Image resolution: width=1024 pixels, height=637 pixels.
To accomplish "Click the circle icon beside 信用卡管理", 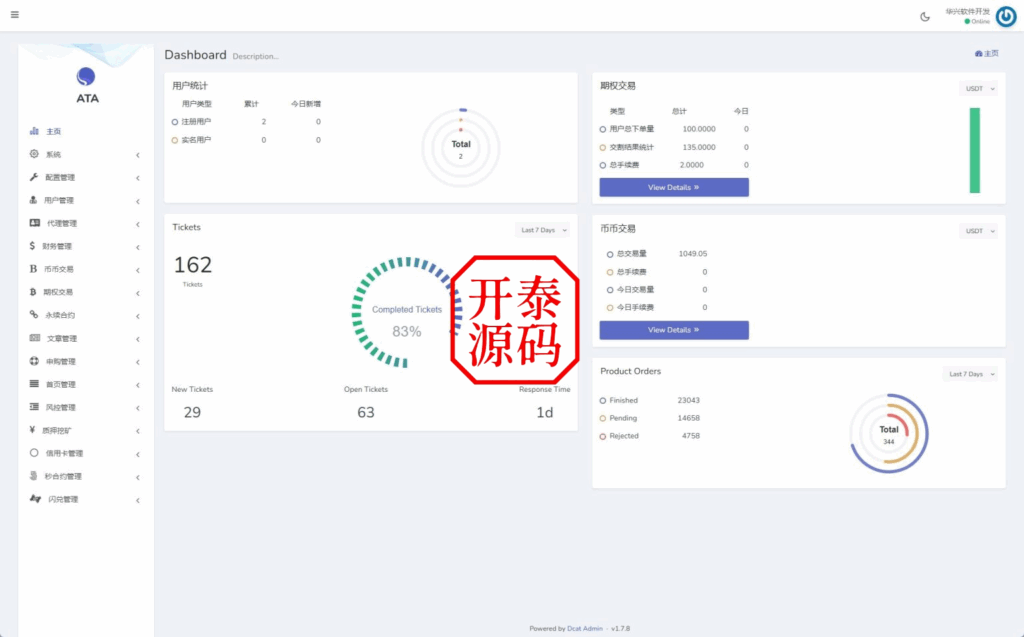I will click(x=34, y=453).
